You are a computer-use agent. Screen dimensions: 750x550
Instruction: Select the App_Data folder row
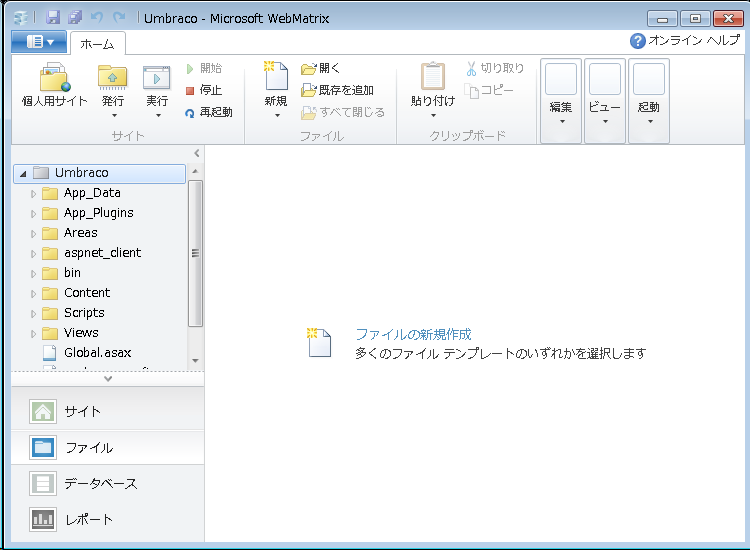point(99,193)
